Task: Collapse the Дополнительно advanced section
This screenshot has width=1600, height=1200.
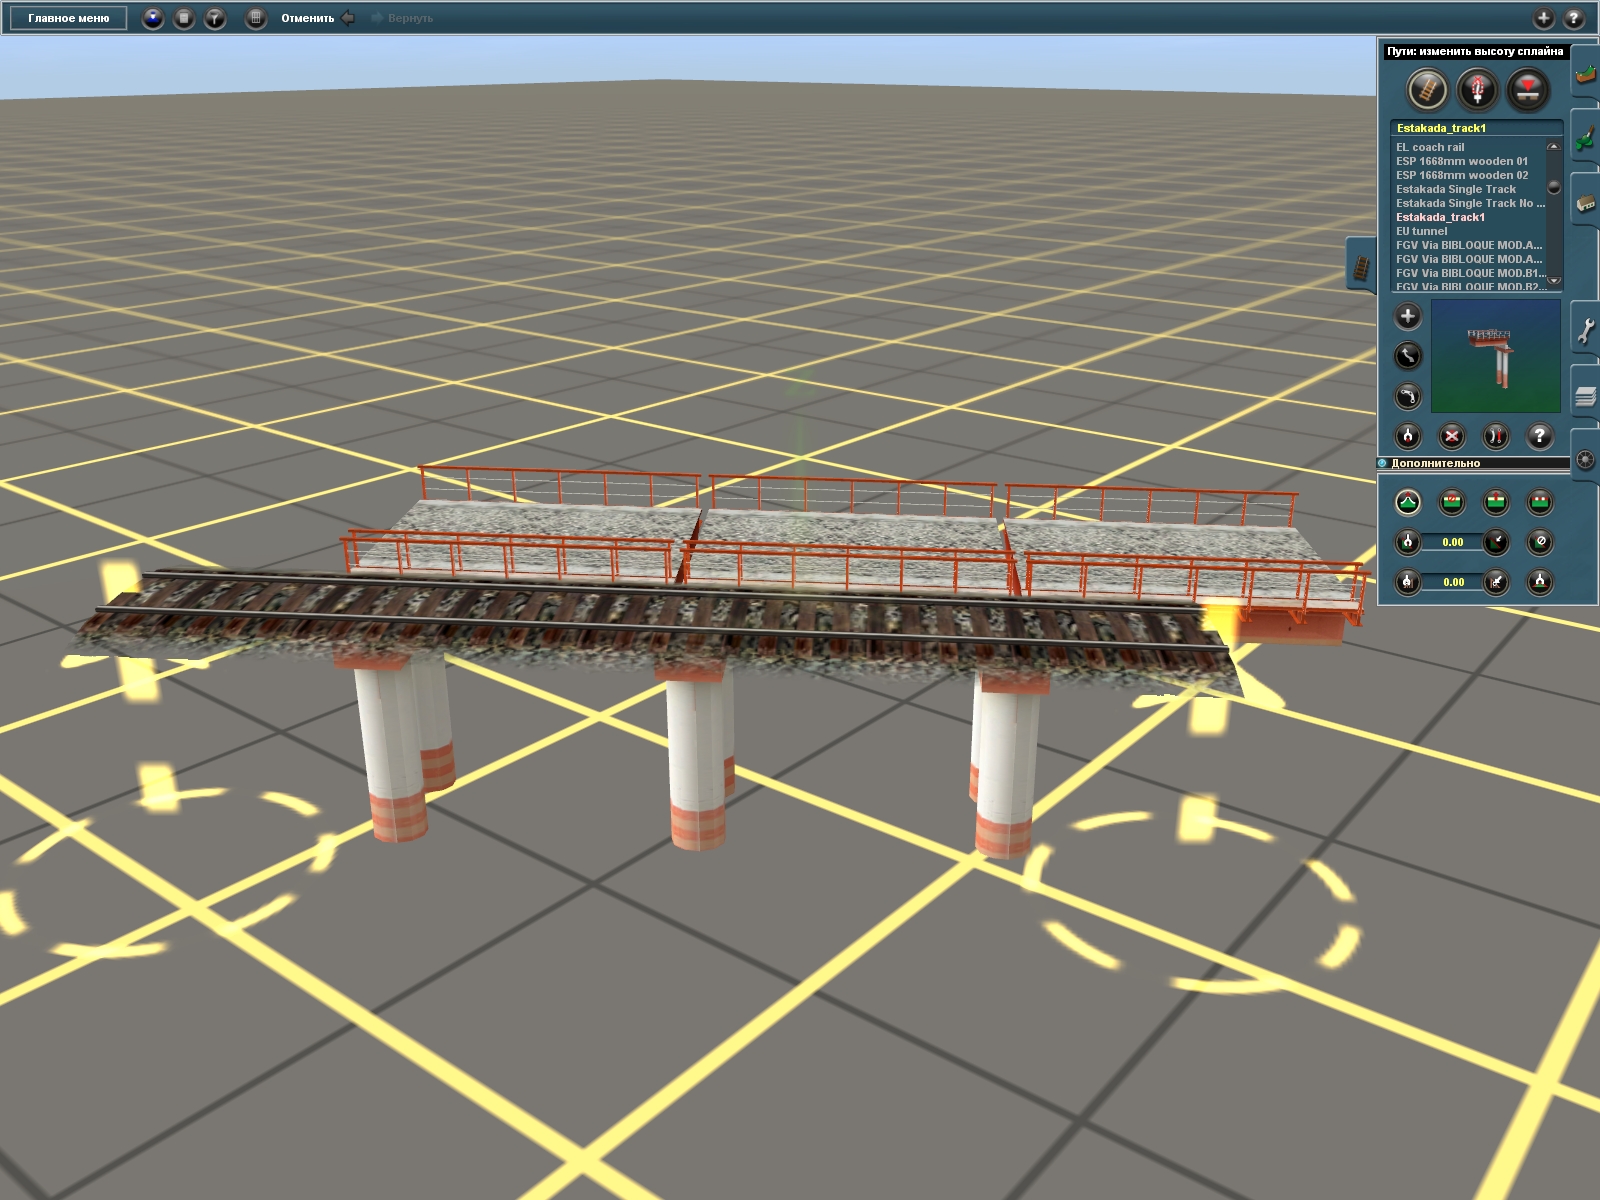Action: (x=1383, y=463)
